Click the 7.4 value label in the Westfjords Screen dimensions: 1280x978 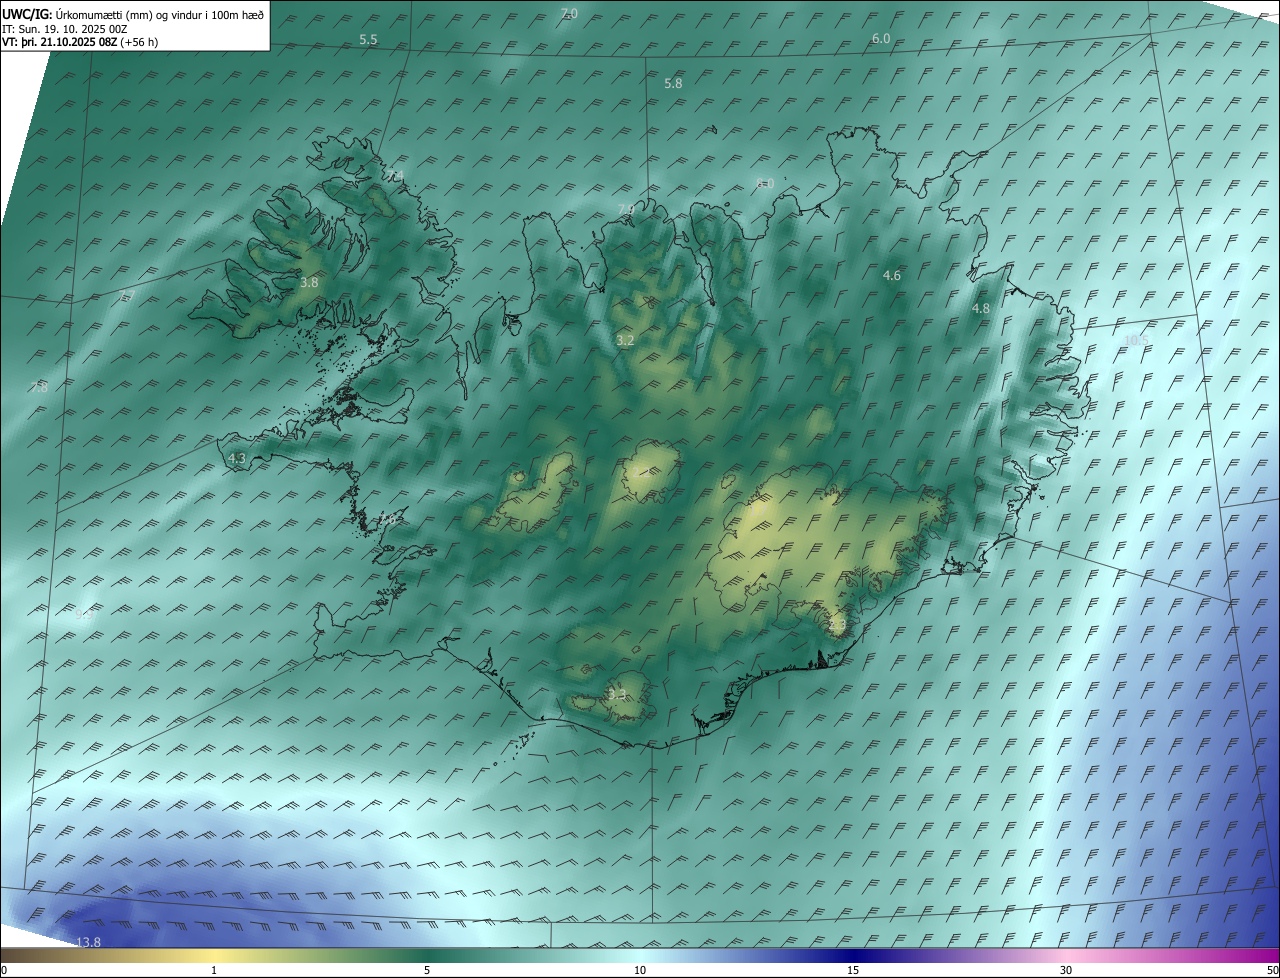click(x=396, y=176)
